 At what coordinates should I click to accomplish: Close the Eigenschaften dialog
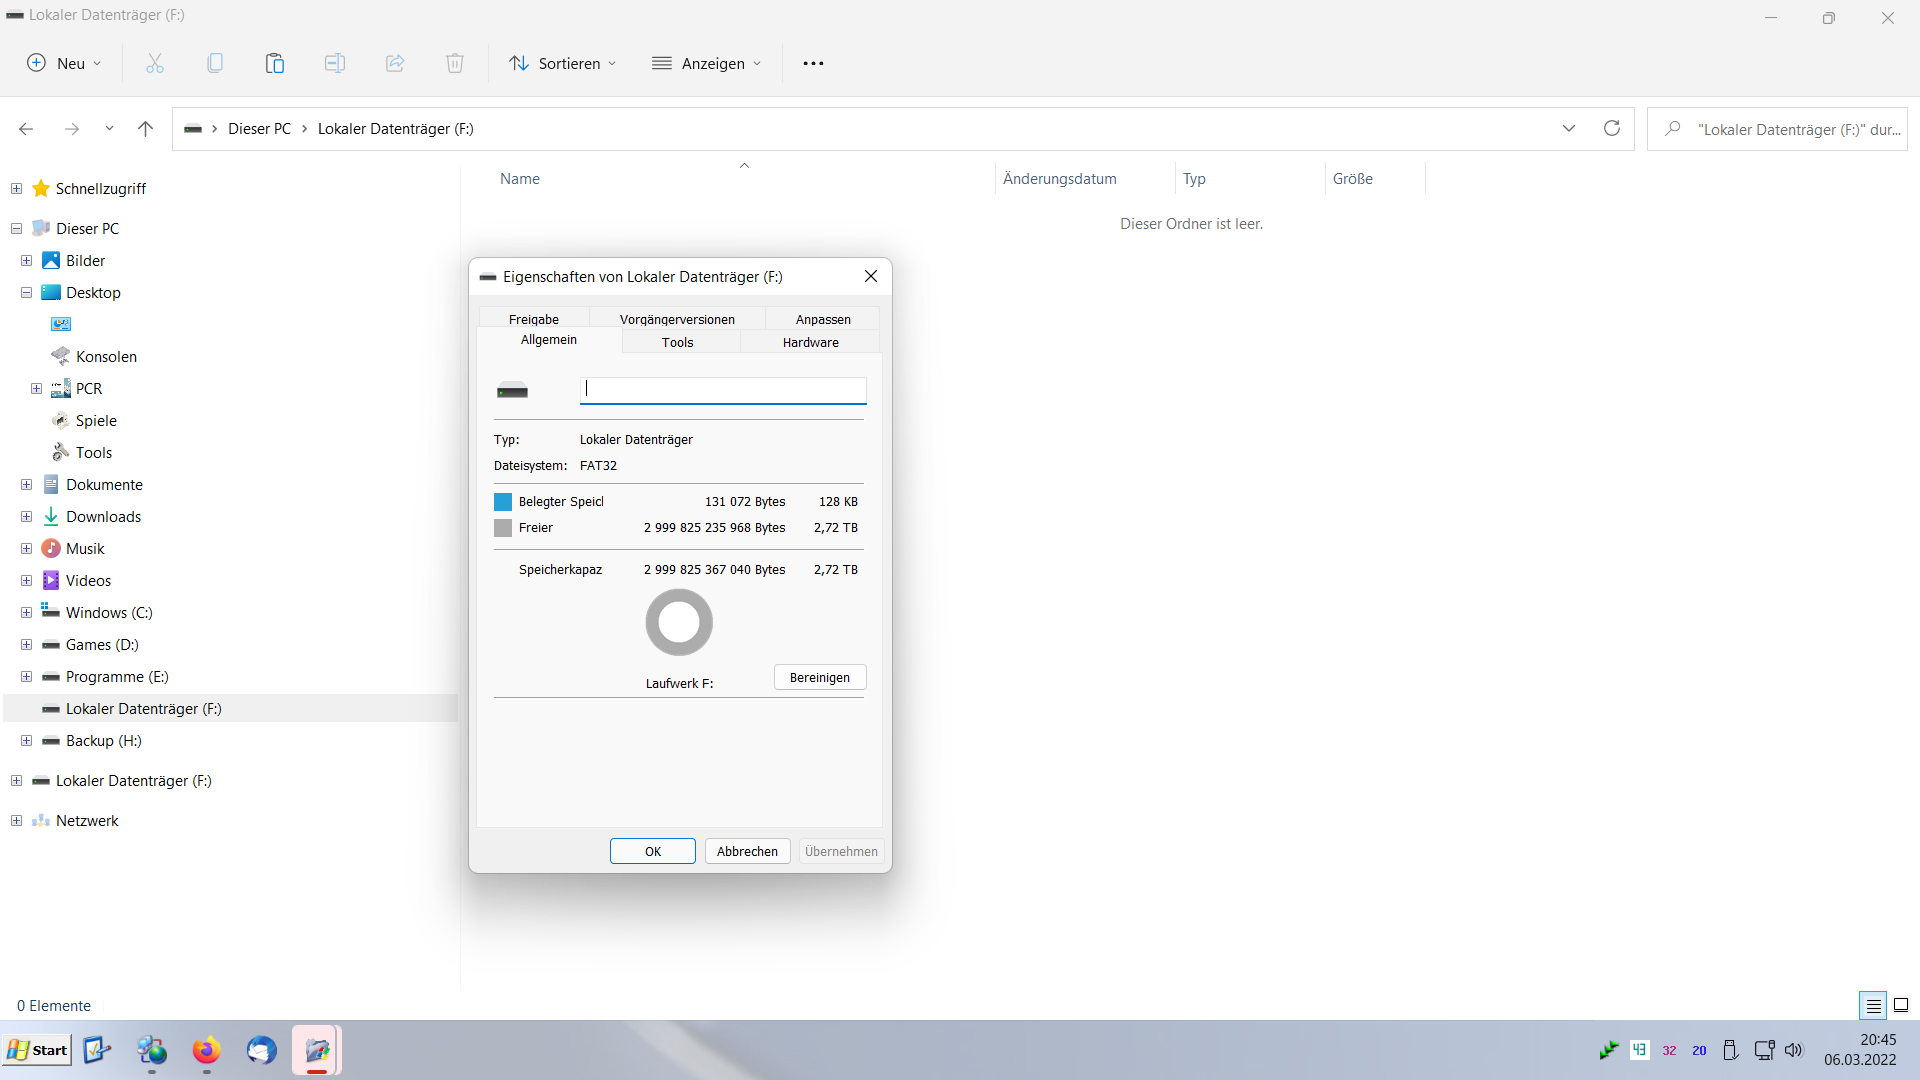871,276
